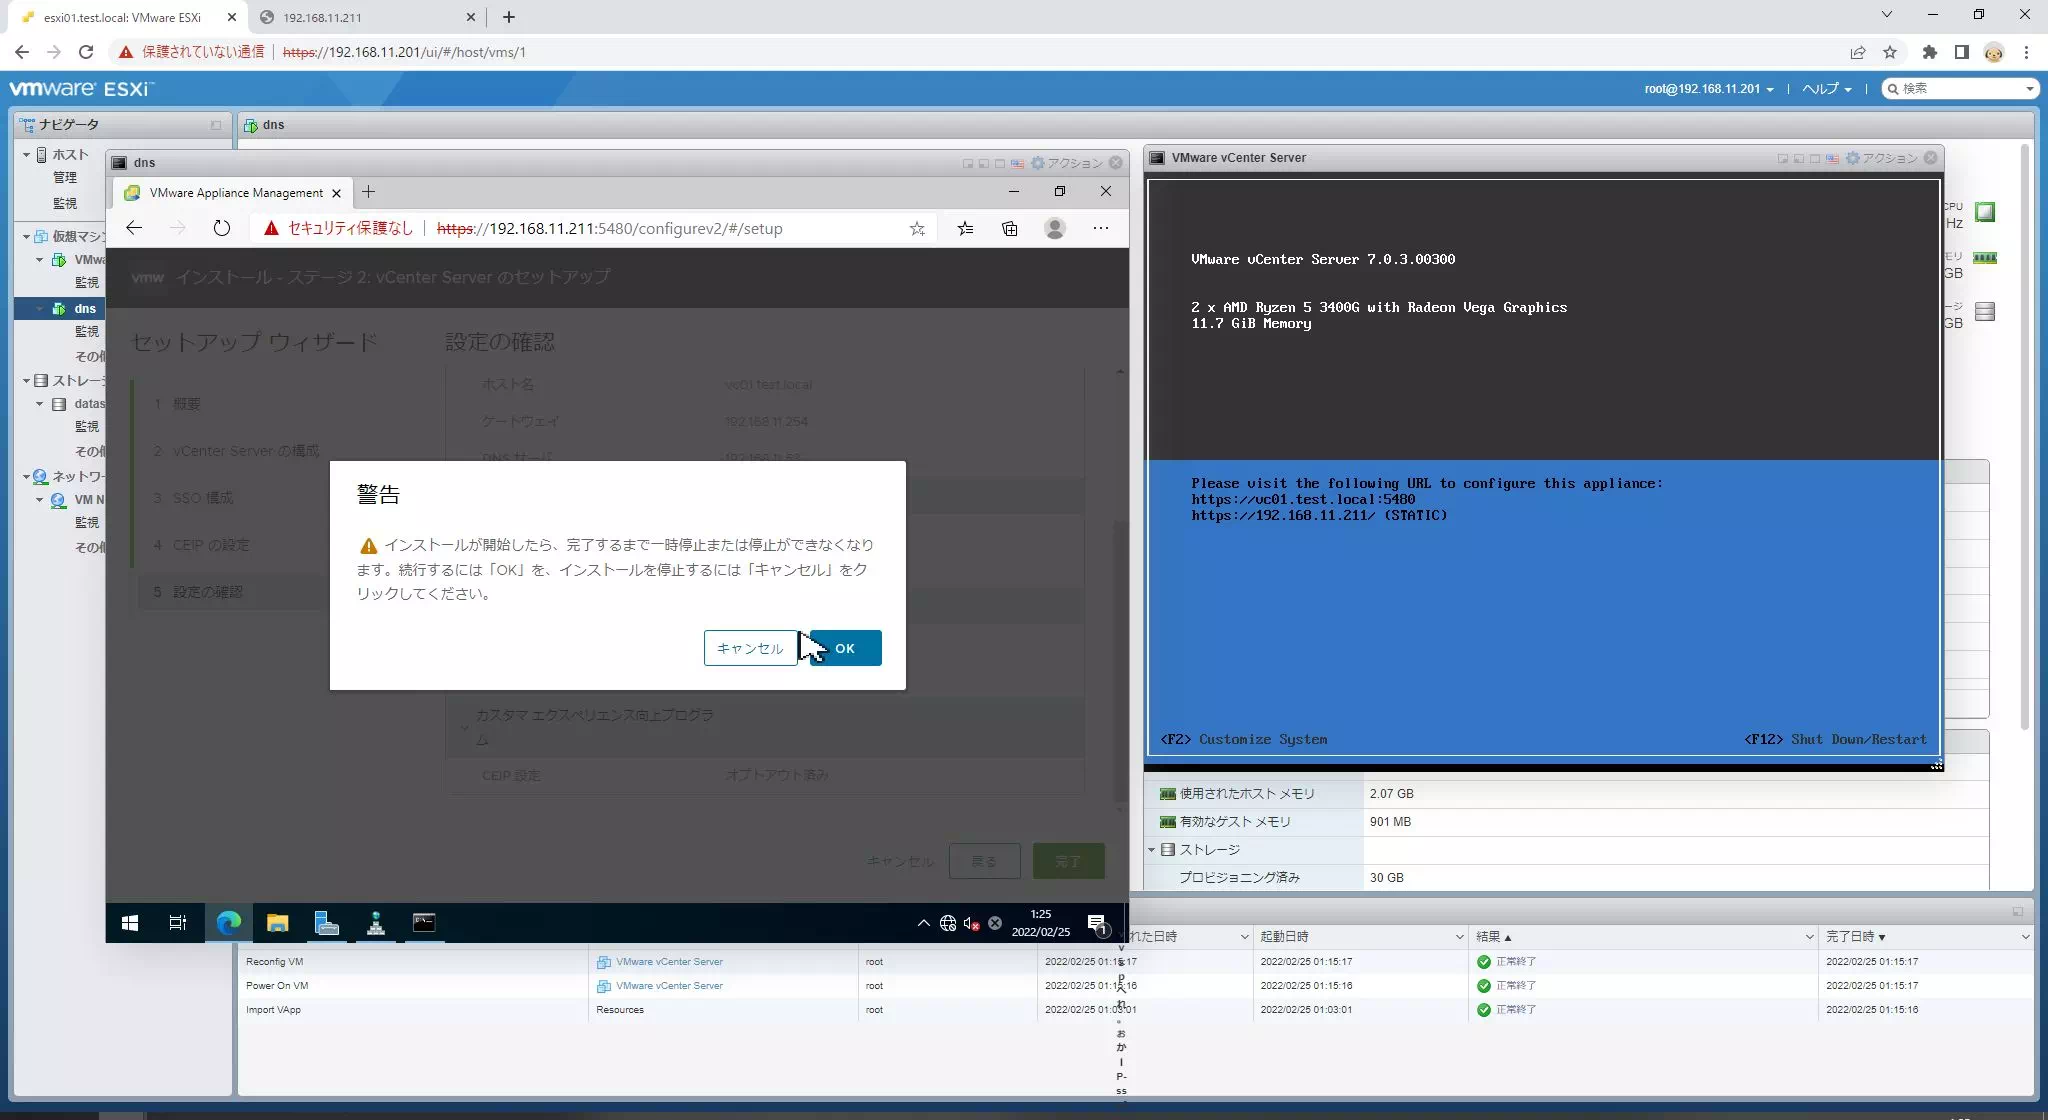Reload the ESXi page in Chrome
Viewport: 2048px width, 1120px height.
pos(86,52)
